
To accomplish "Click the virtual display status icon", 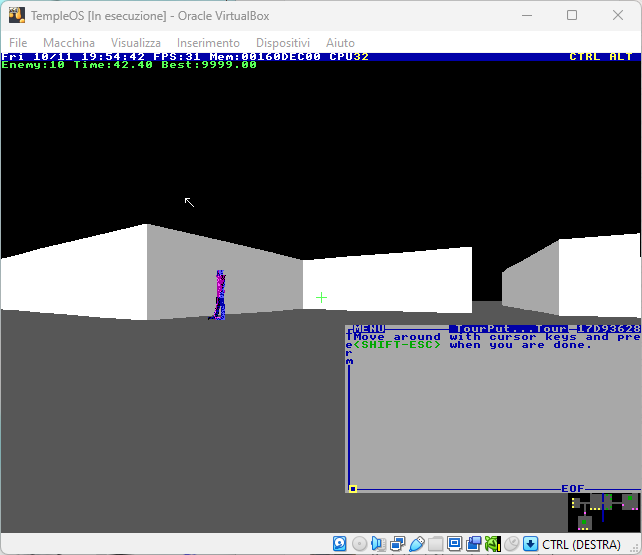I will (453, 544).
